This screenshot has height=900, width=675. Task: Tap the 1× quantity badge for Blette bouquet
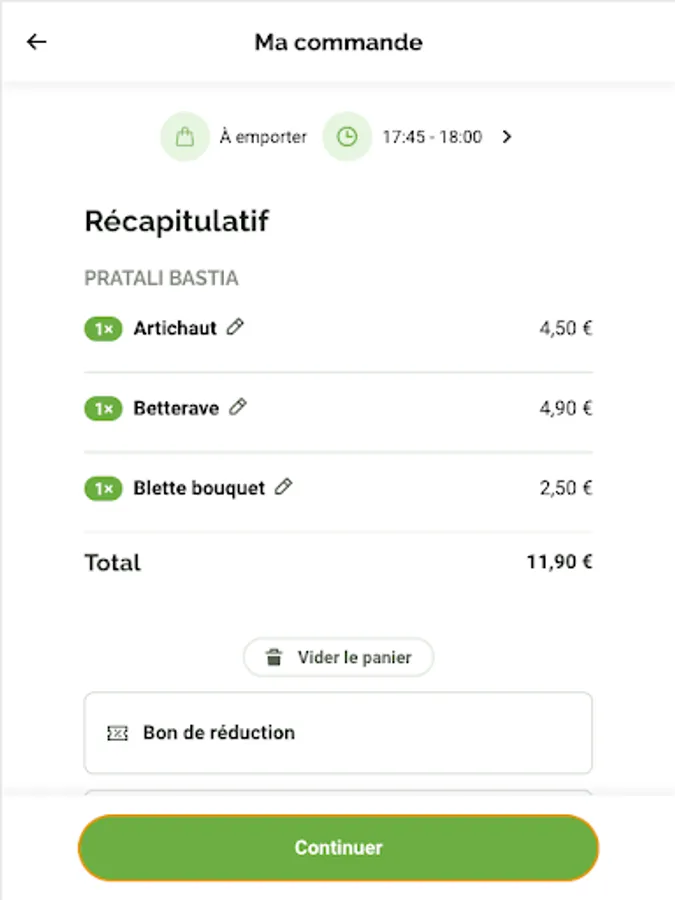[x=103, y=488]
